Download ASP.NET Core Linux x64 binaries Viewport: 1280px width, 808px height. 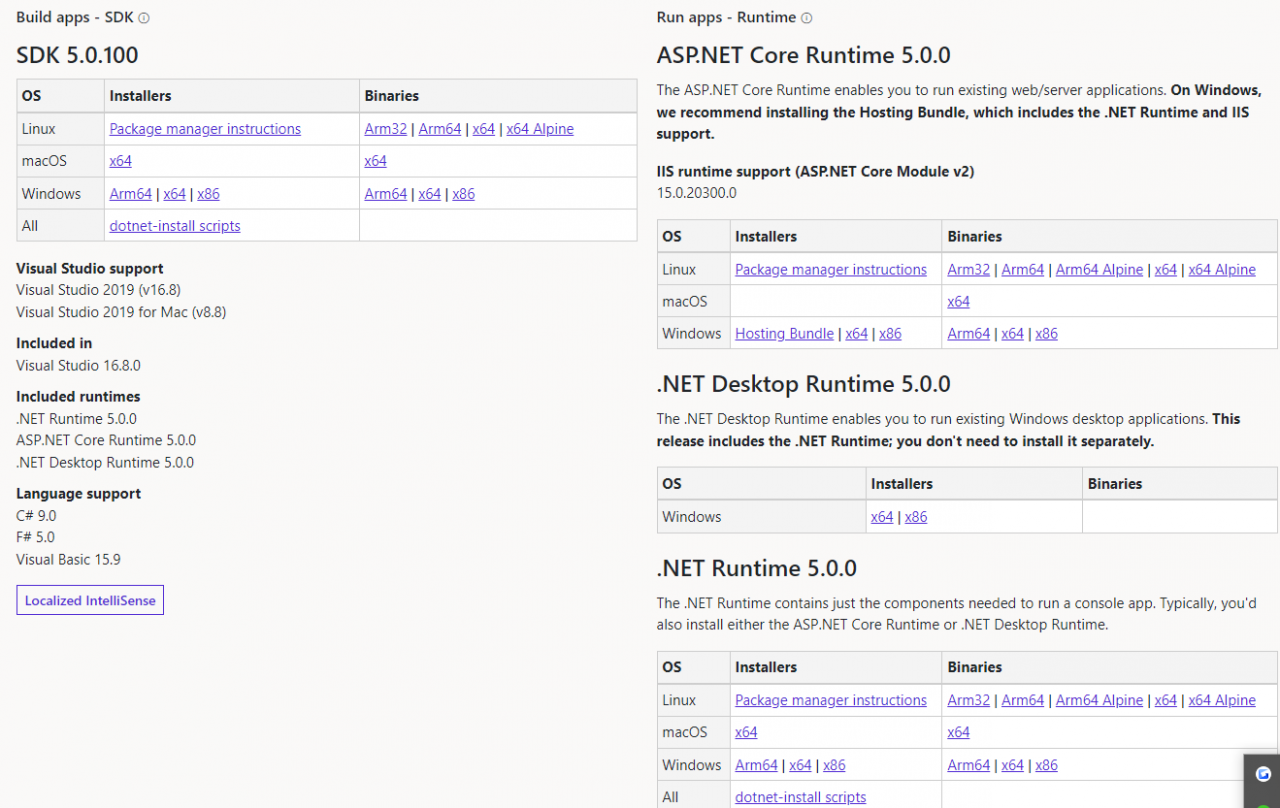[x=1166, y=270]
